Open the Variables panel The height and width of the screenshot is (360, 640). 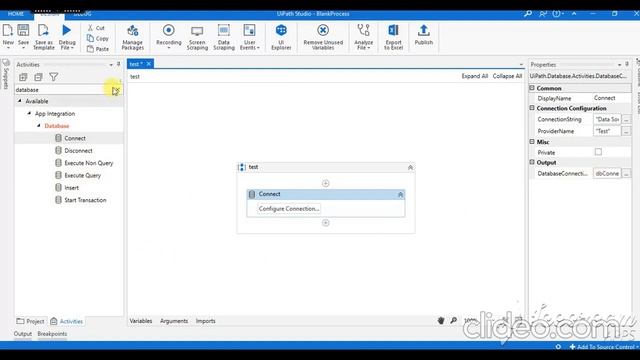point(141,321)
